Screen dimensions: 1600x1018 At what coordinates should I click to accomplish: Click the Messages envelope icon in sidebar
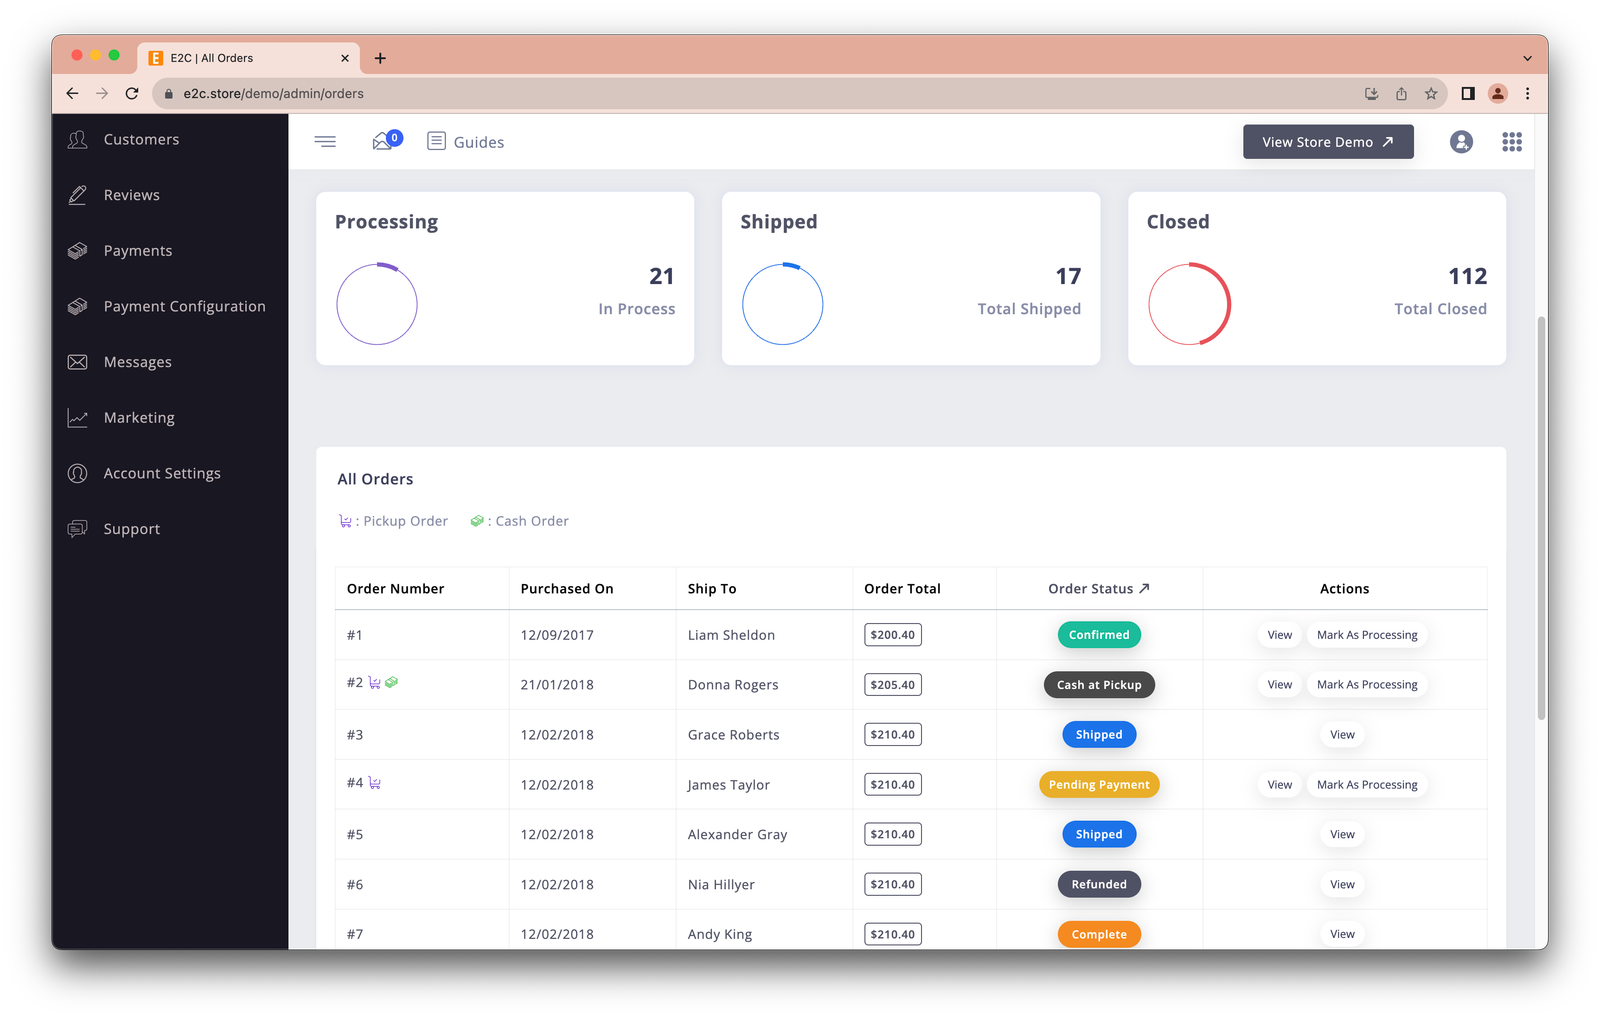(78, 362)
